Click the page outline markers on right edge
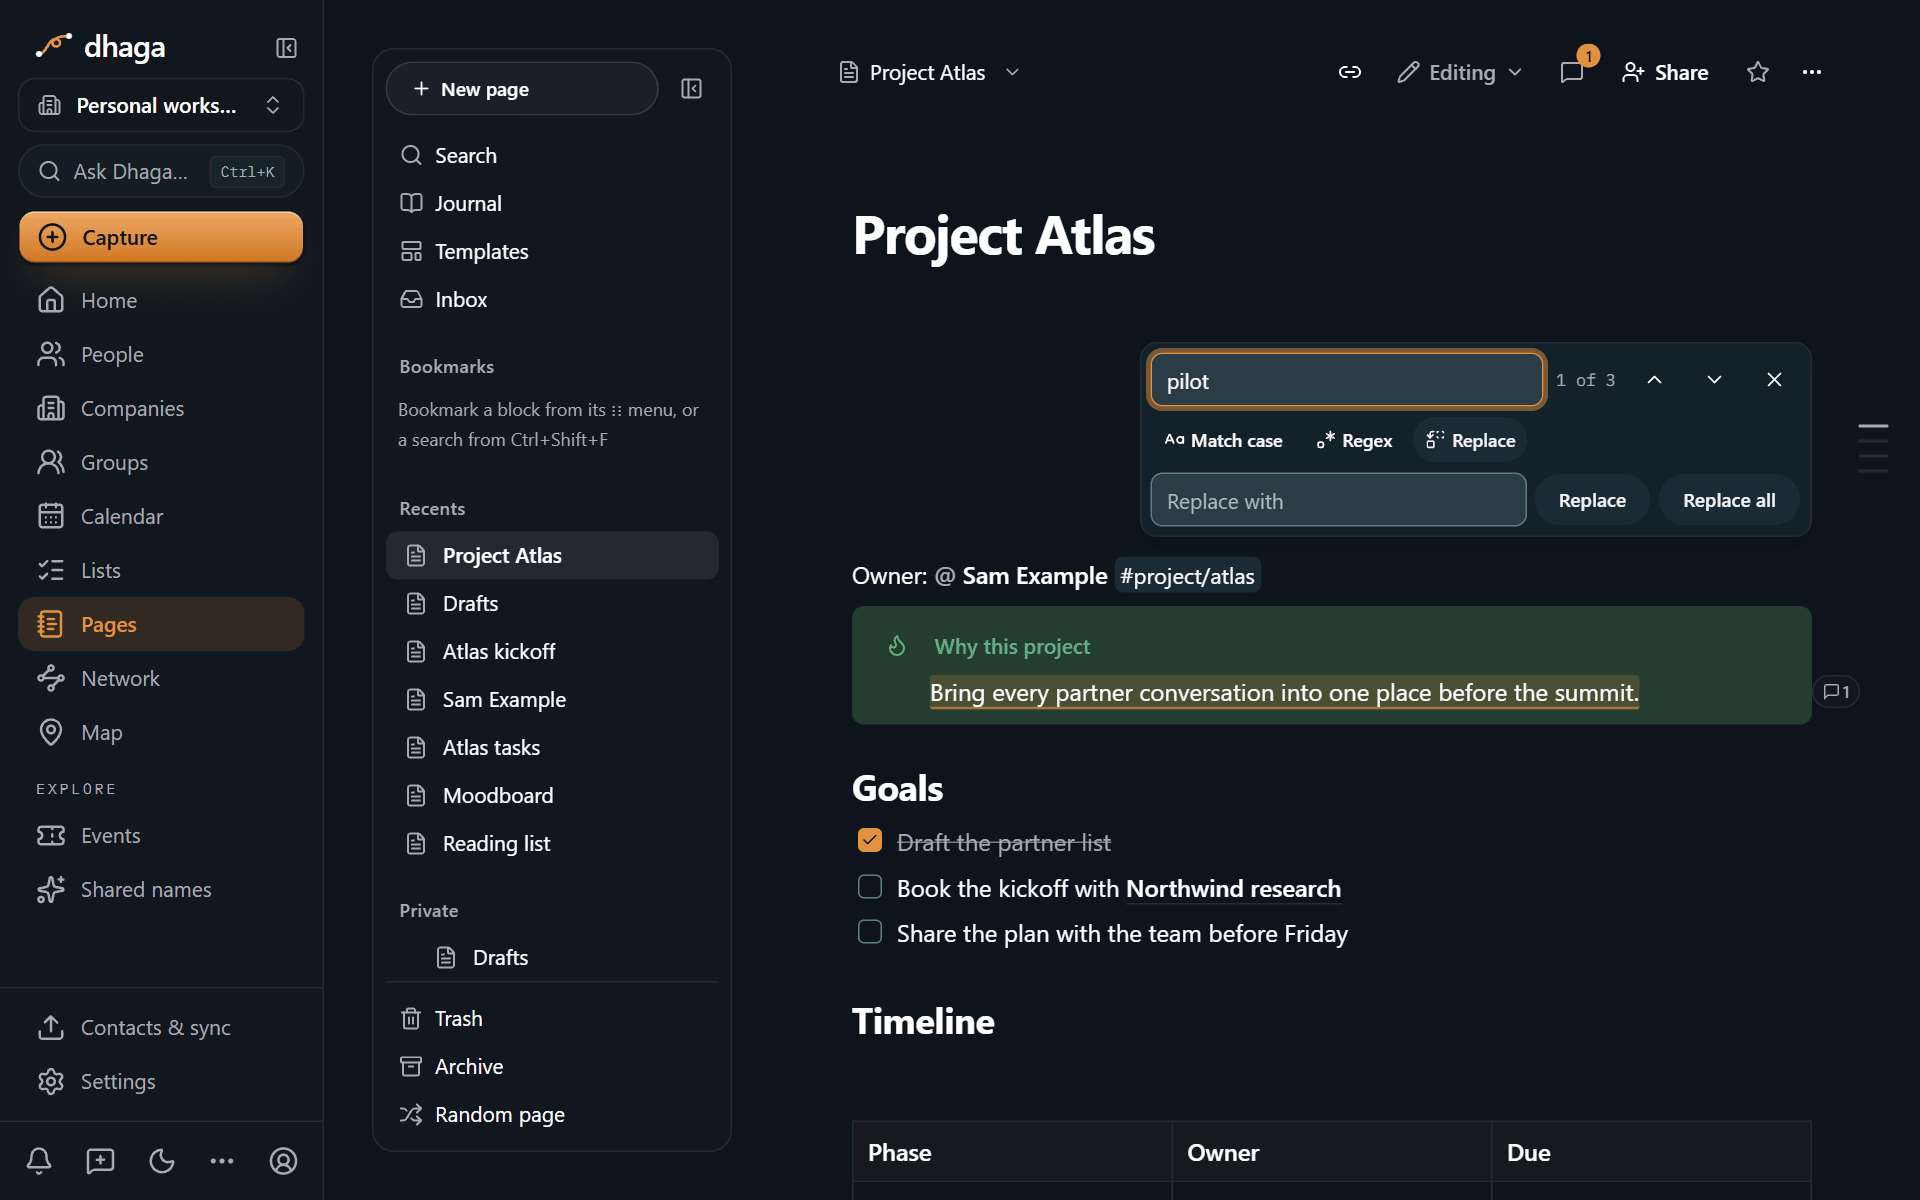1920x1200 pixels. coord(1873,448)
